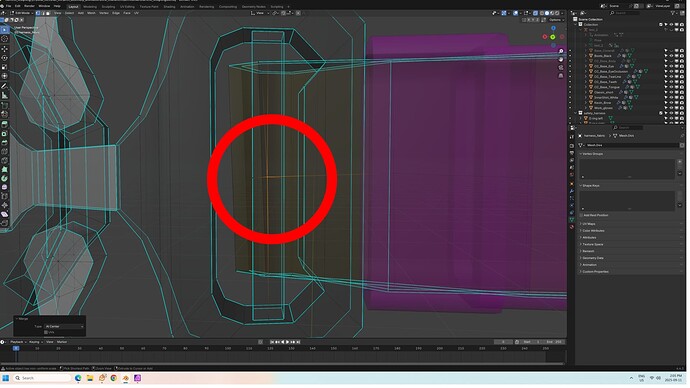
Task: Select the Cursor tool in the viewport toolbar
Action: coord(4,39)
